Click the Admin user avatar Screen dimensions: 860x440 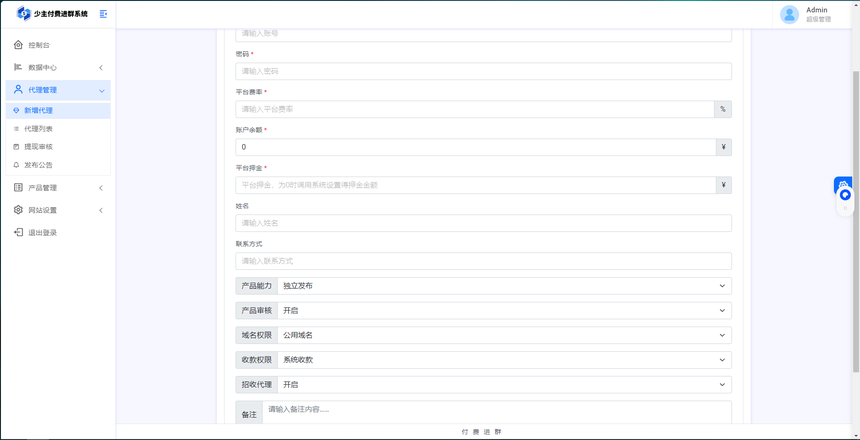click(x=789, y=14)
